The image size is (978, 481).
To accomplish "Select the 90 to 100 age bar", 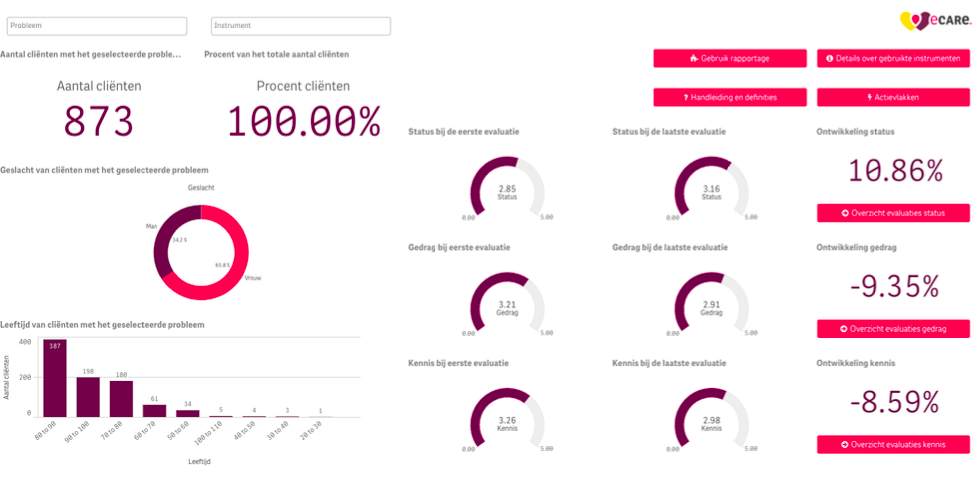I will [88, 397].
